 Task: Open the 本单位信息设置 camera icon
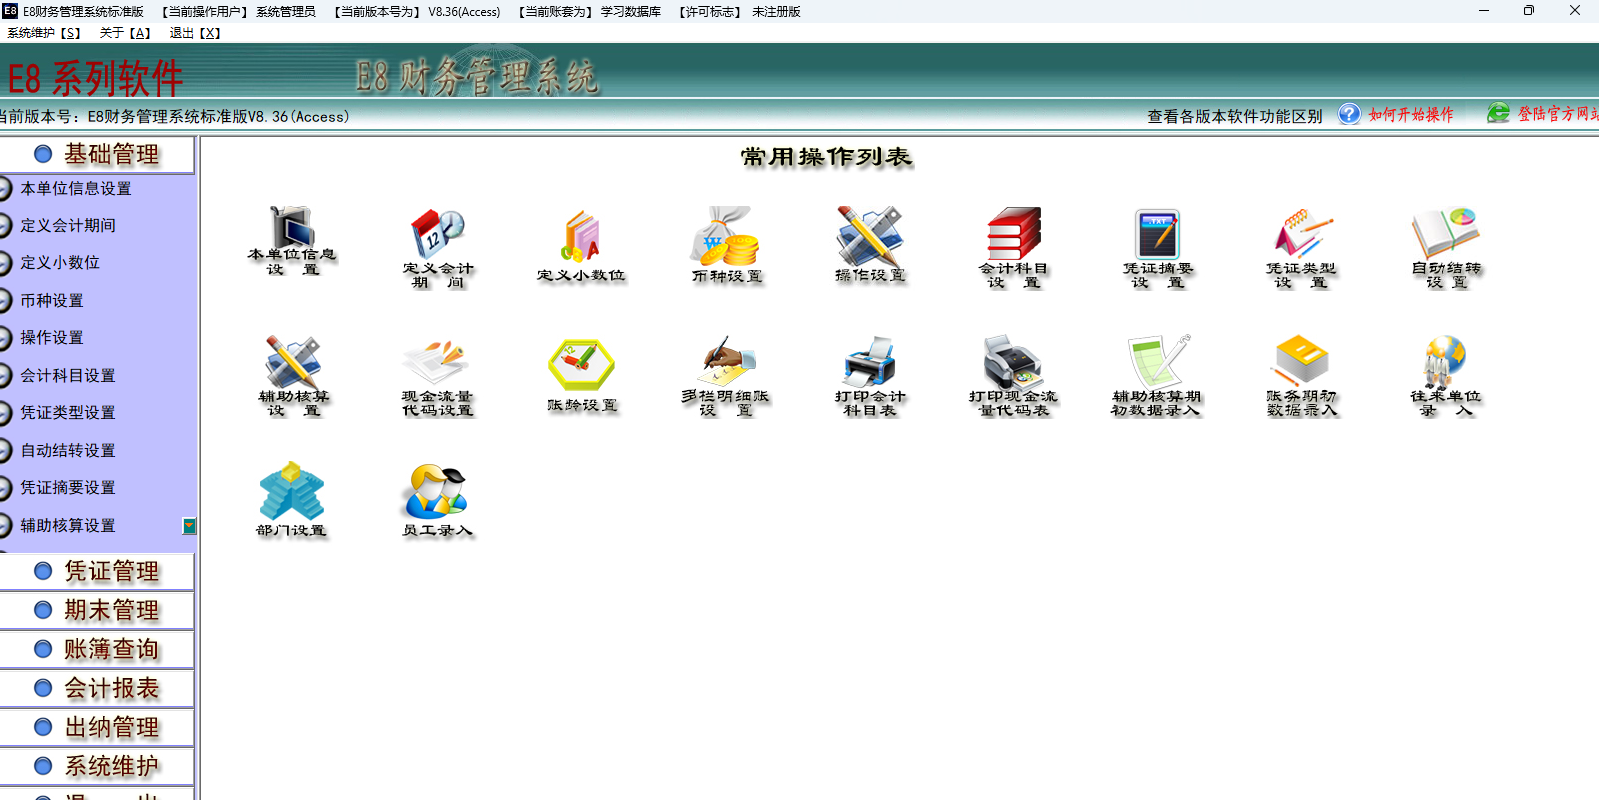(291, 229)
